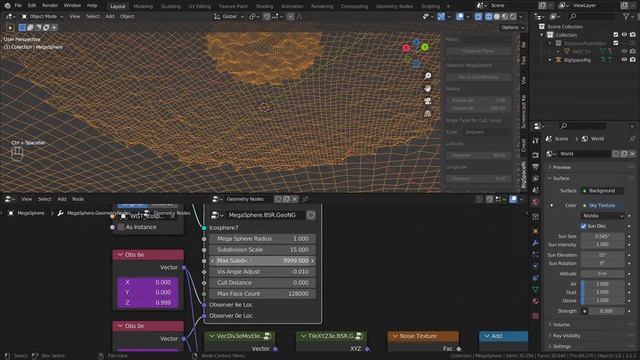The height and width of the screenshot is (360, 640).
Task: Click the node group fake user shield icon
Action: [311, 215]
